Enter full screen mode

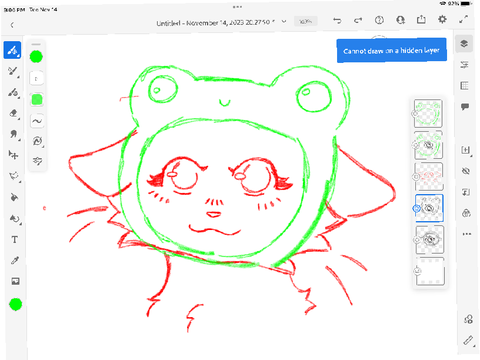click(464, 19)
